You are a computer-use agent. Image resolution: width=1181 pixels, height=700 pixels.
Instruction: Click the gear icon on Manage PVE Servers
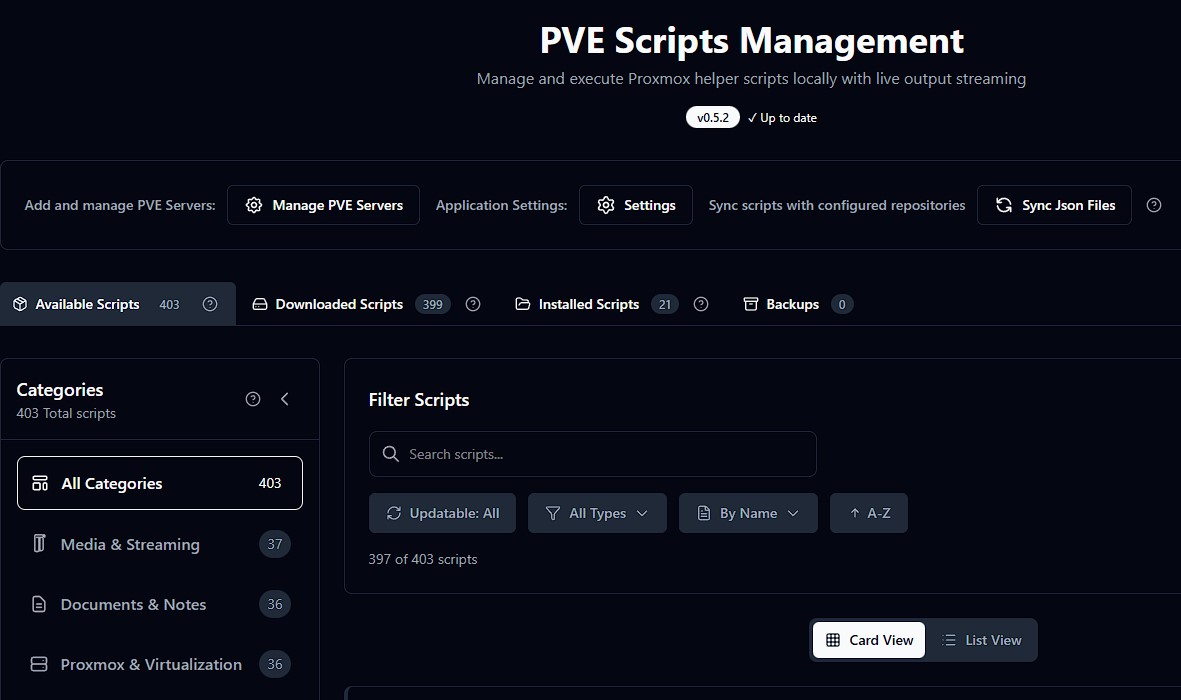tap(253, 205)
